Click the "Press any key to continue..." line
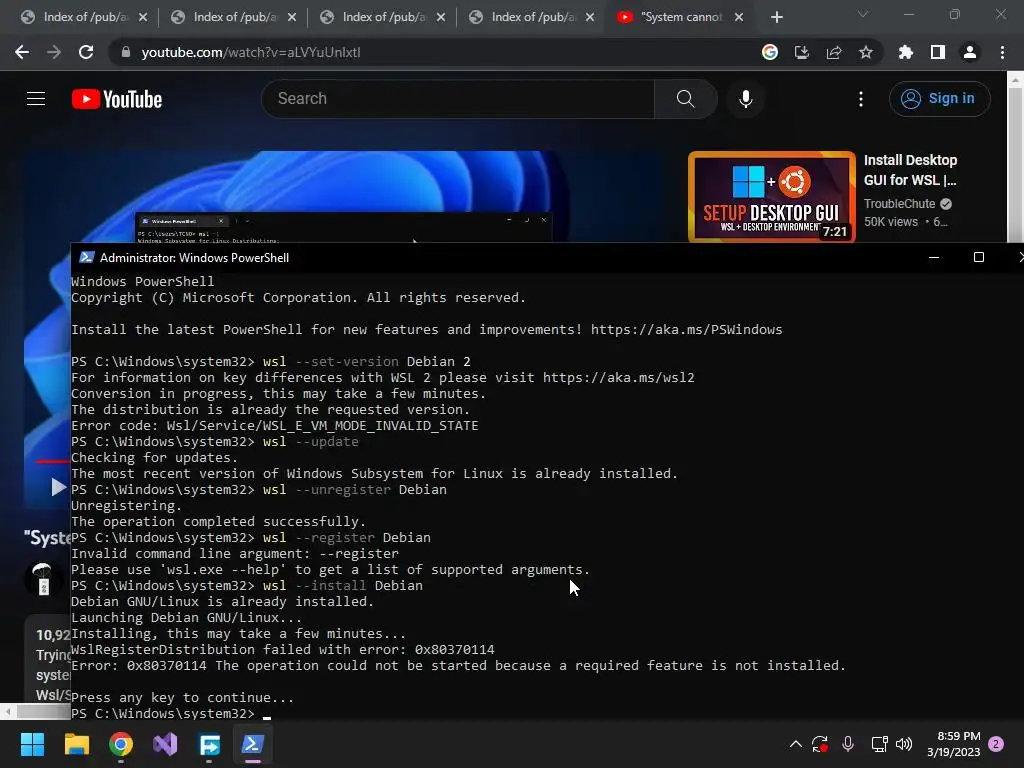This screenshot has height=768, width=1024. pos(182,697)
